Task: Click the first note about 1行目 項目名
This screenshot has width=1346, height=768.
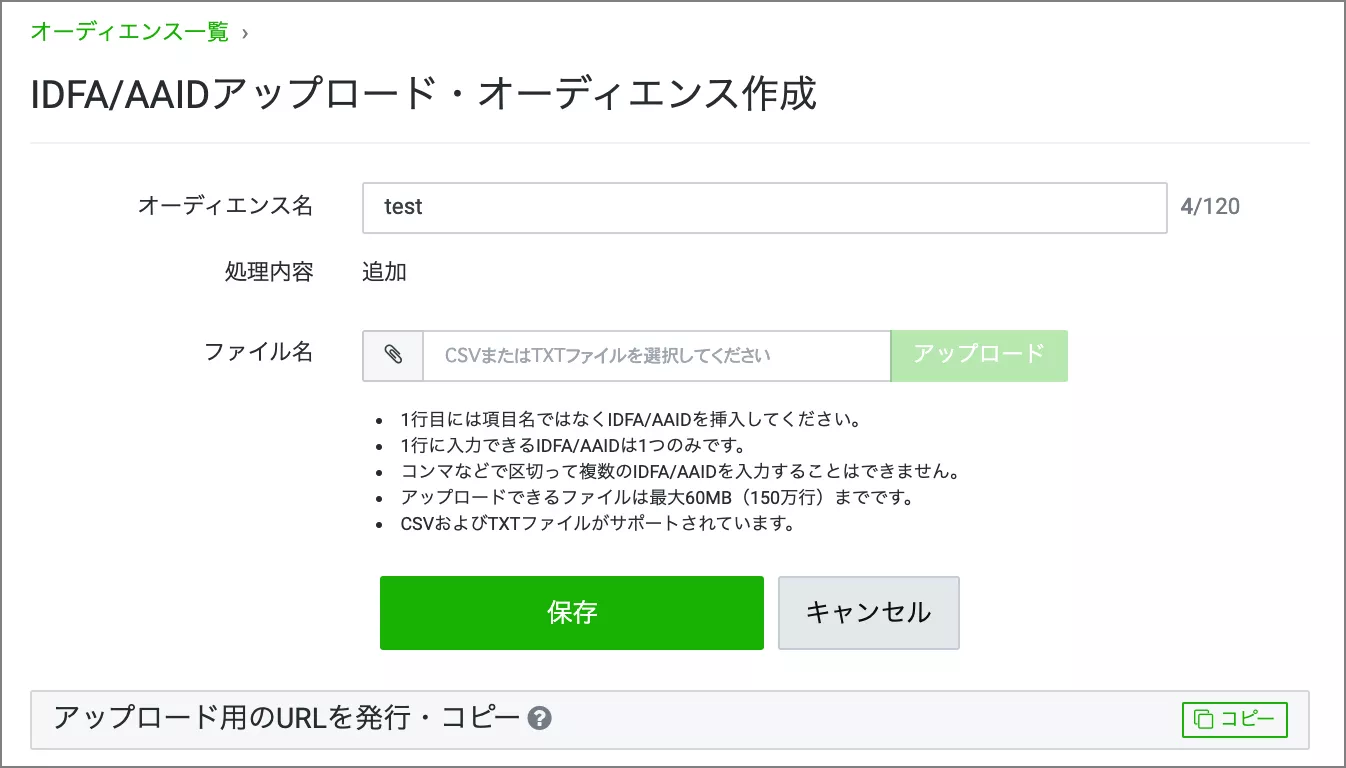Action: 630,419
